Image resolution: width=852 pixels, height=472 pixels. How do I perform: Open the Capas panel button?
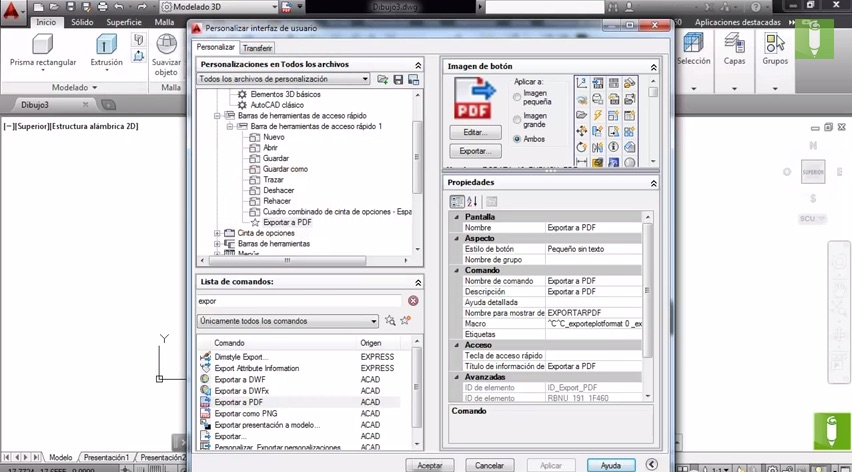coord(734,49)
